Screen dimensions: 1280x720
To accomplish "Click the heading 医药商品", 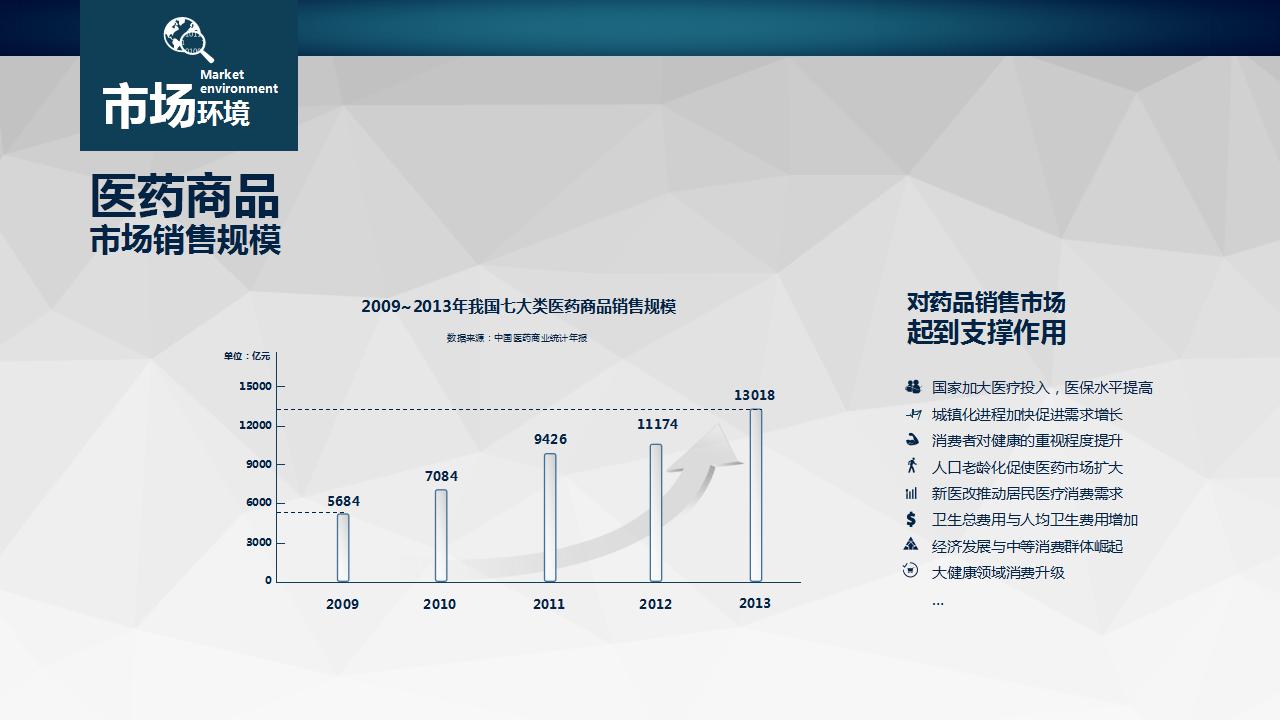I will click(185, 196).
